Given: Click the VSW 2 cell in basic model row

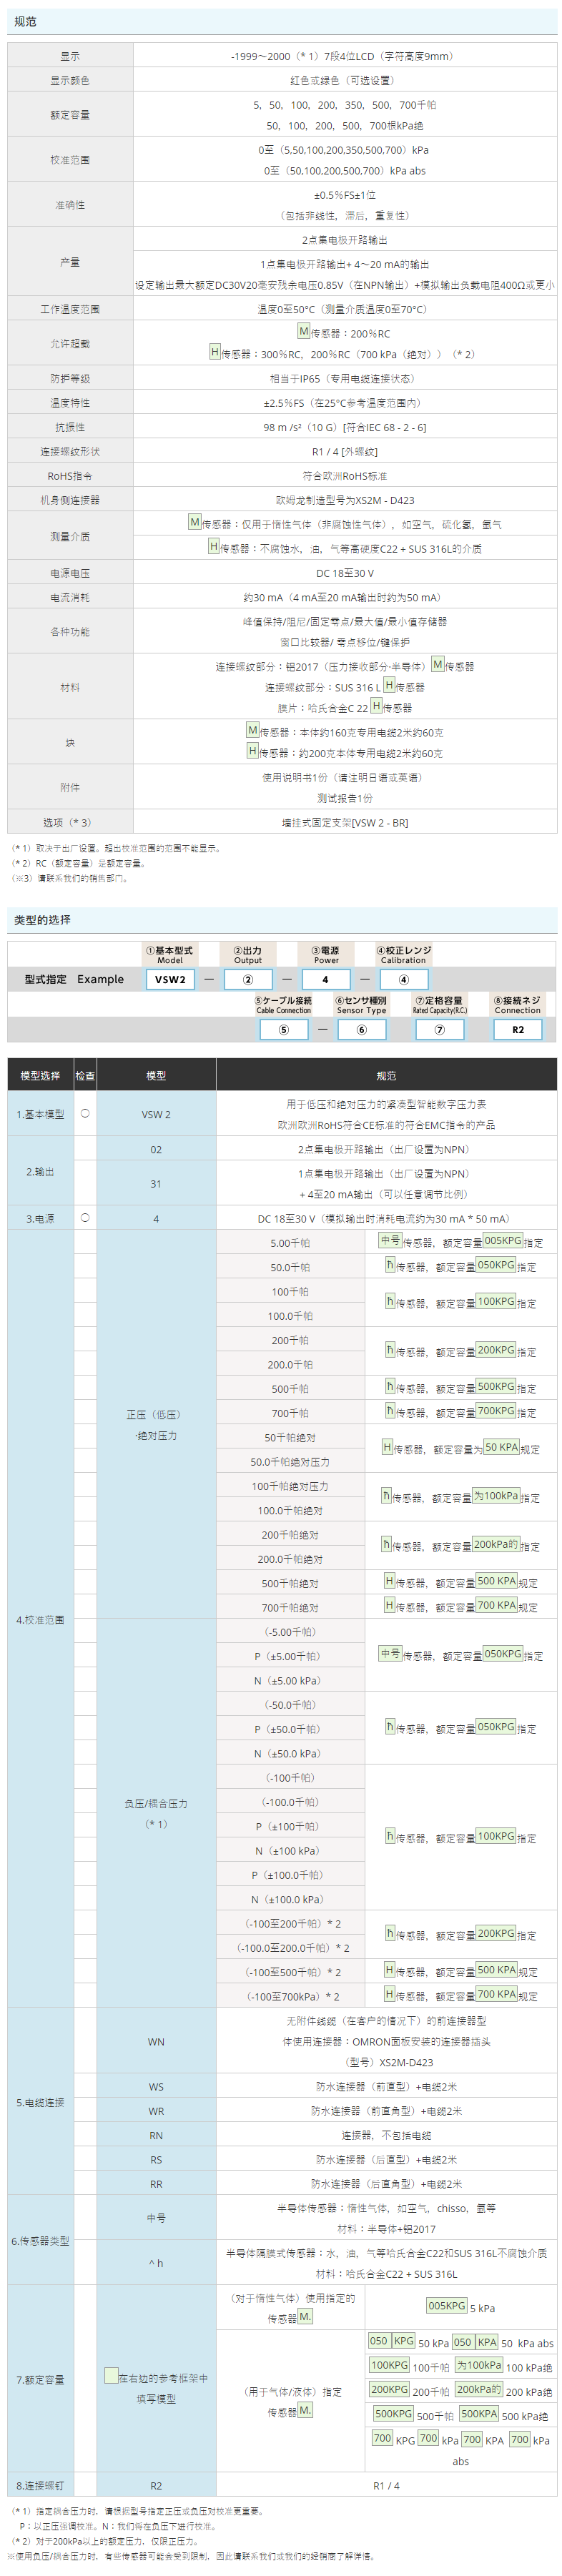Looking at the screenshot, I should pyautogui.click(x=156, y=1114).
